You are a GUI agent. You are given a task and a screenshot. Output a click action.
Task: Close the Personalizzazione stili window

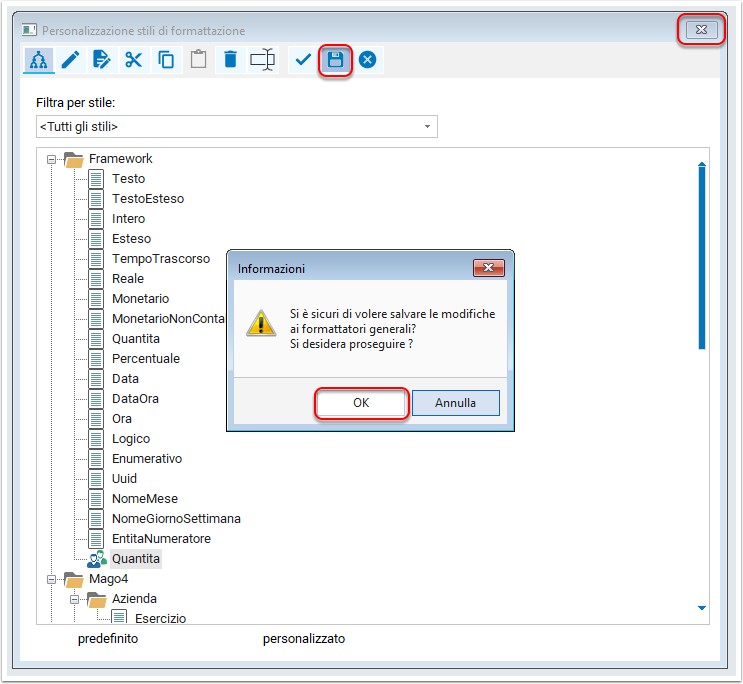pos(701,29)
